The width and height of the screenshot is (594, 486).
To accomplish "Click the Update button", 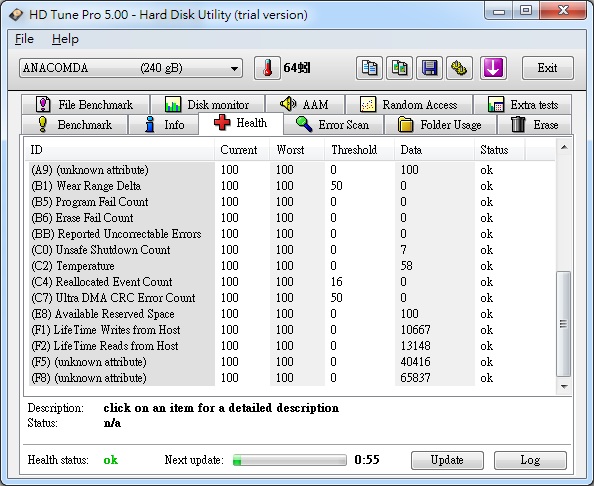I will [447, 460].
